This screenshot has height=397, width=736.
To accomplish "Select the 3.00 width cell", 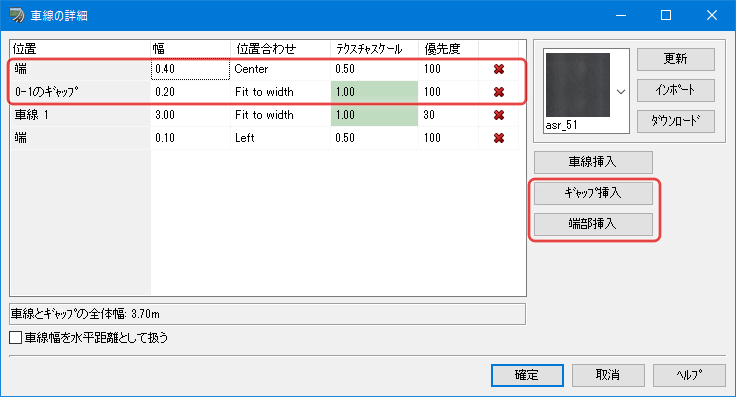I will [x=190, y=115].
